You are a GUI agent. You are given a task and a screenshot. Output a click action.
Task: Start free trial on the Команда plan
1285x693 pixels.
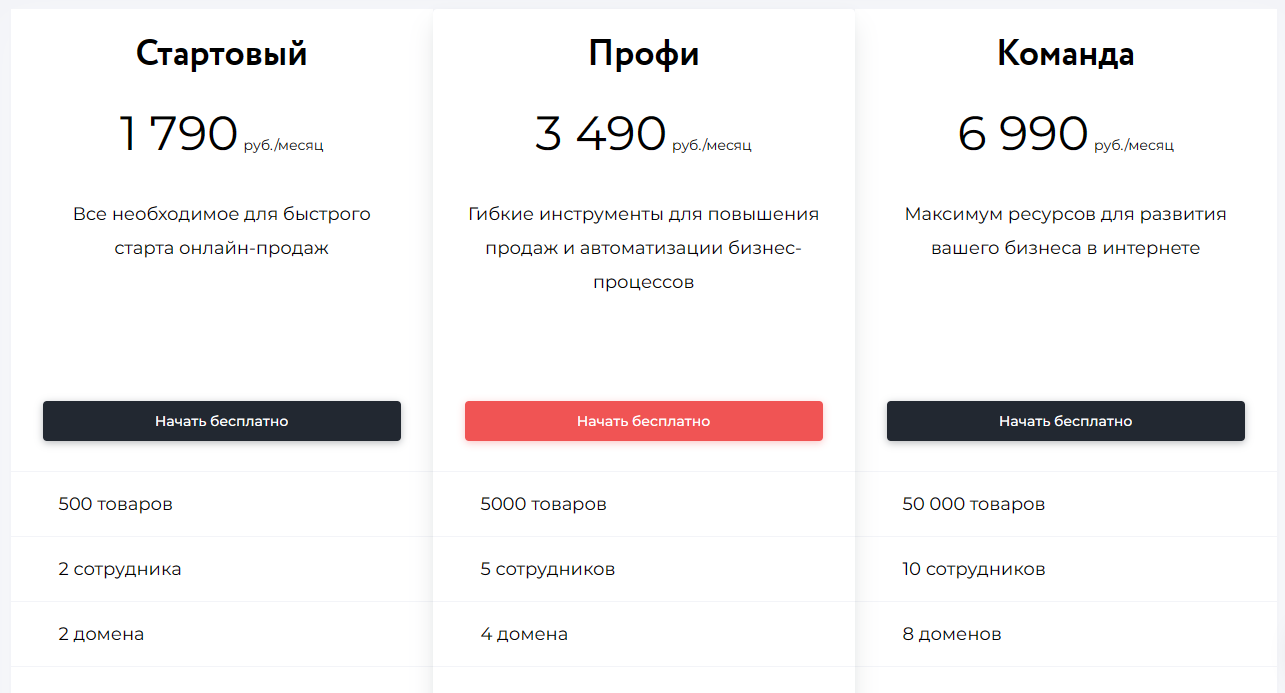click(x=1065, y=421)
